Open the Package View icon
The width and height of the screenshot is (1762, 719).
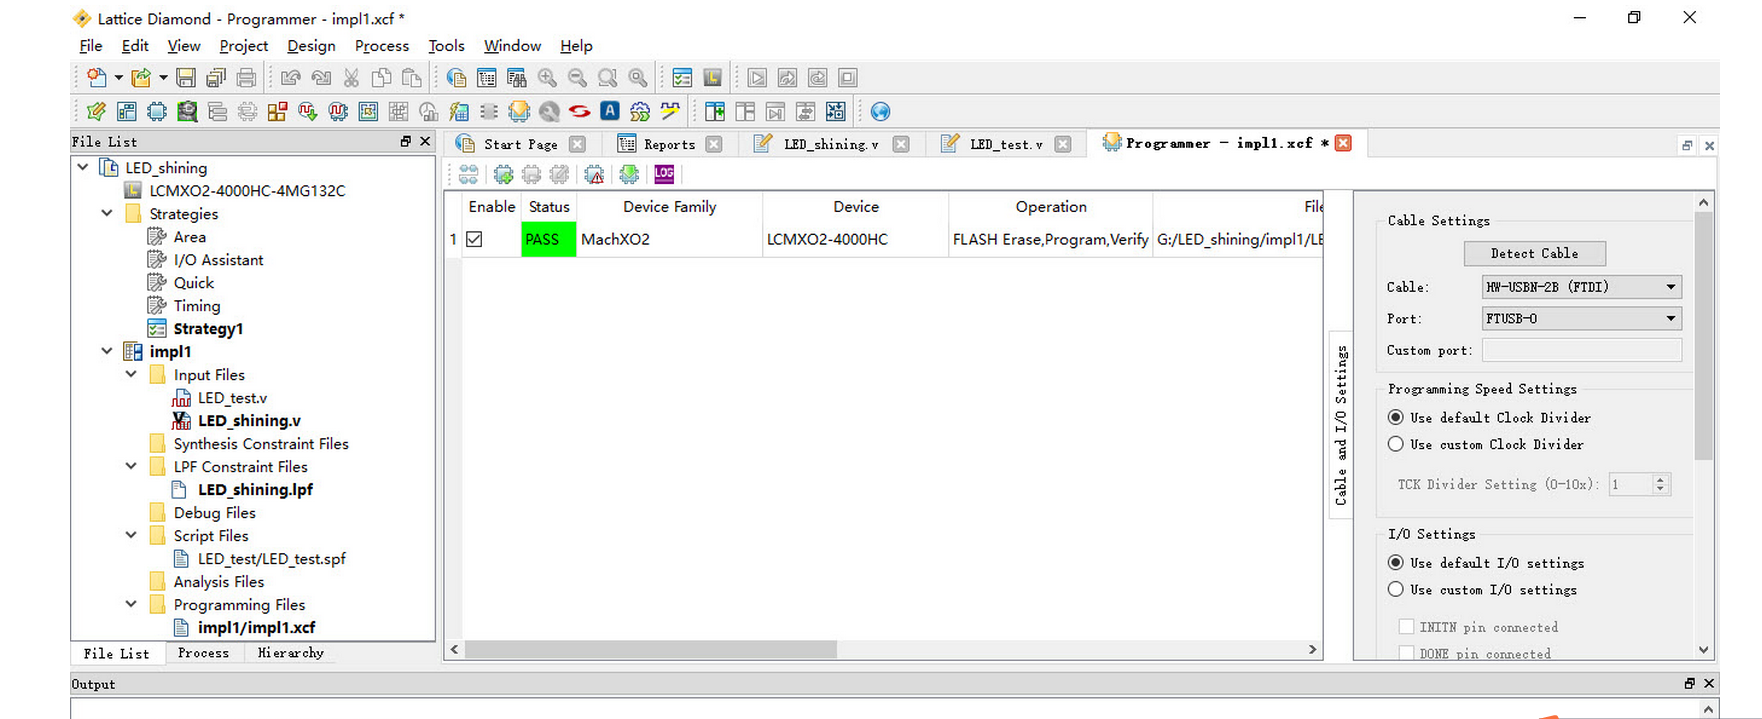click(x=127, y=111)
